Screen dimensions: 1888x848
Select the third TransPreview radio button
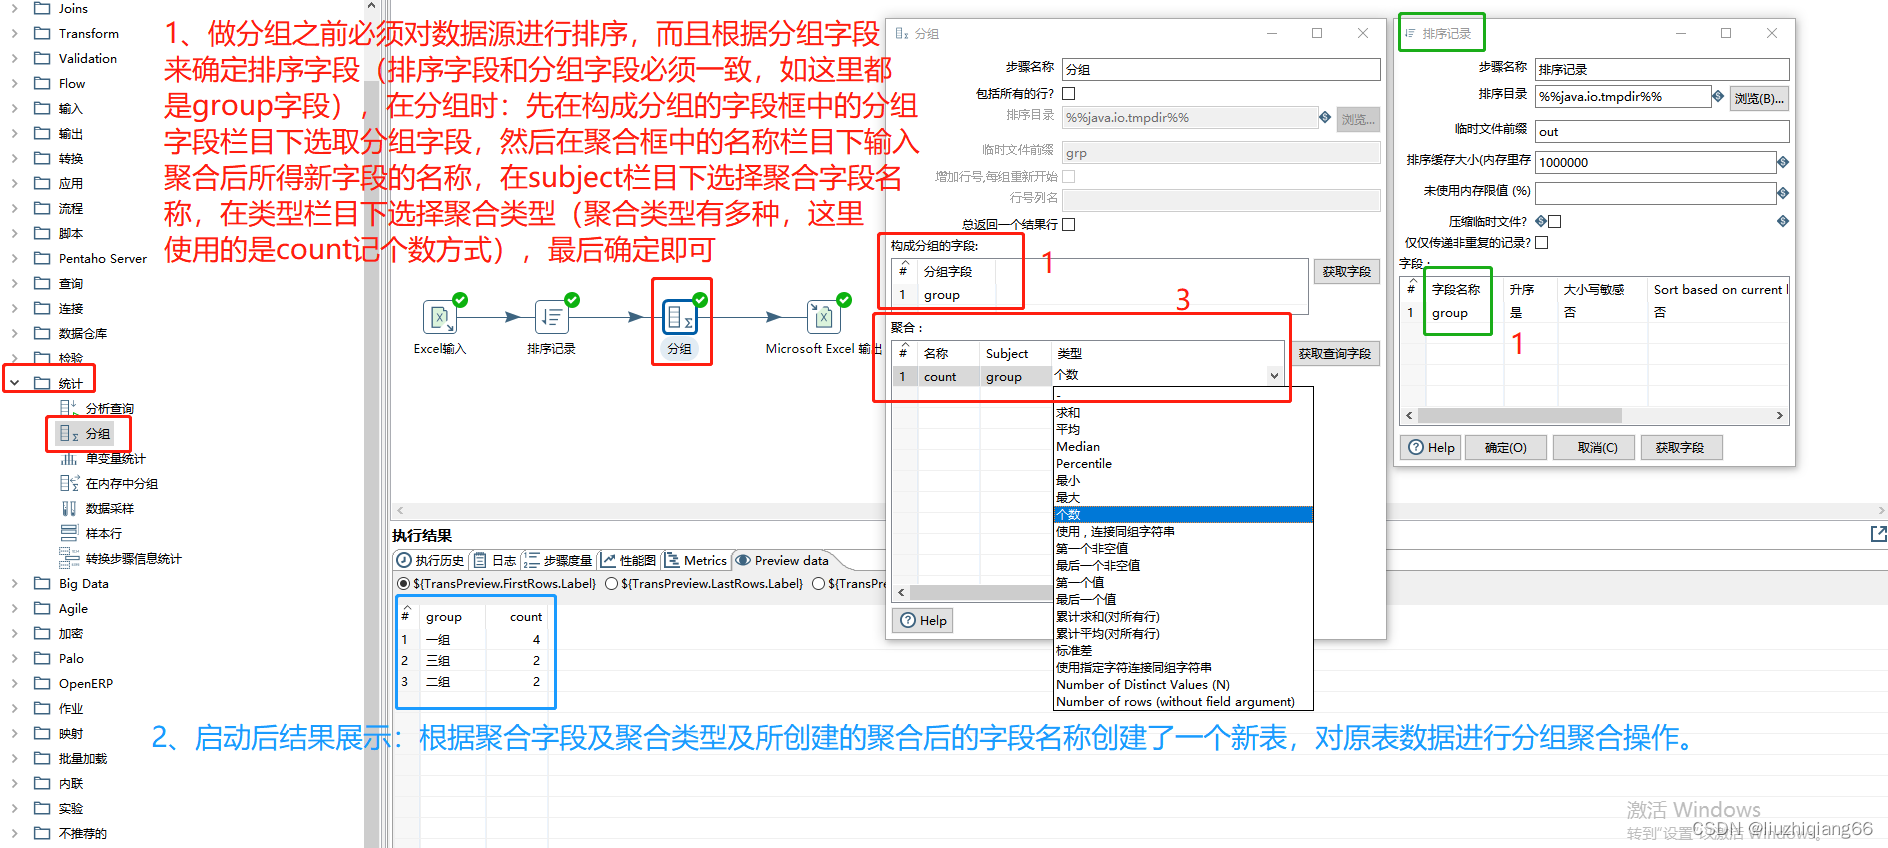(818, 583)
